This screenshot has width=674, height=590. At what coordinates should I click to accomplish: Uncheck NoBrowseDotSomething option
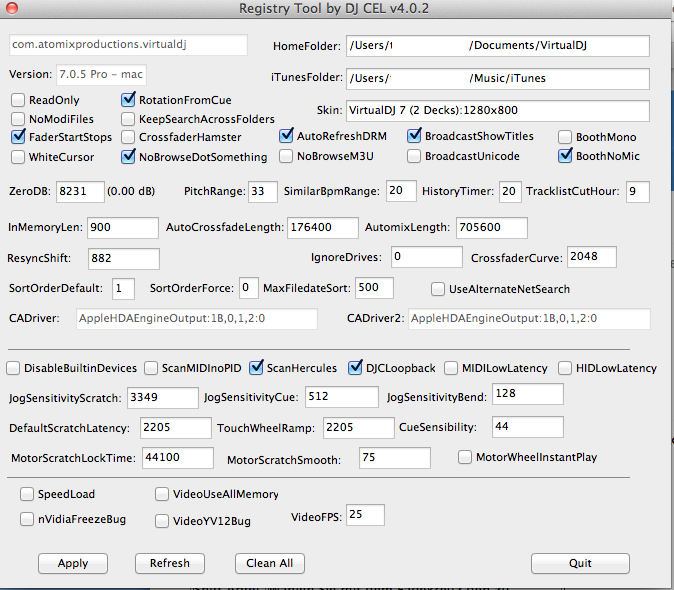click(x=128, y=156)
